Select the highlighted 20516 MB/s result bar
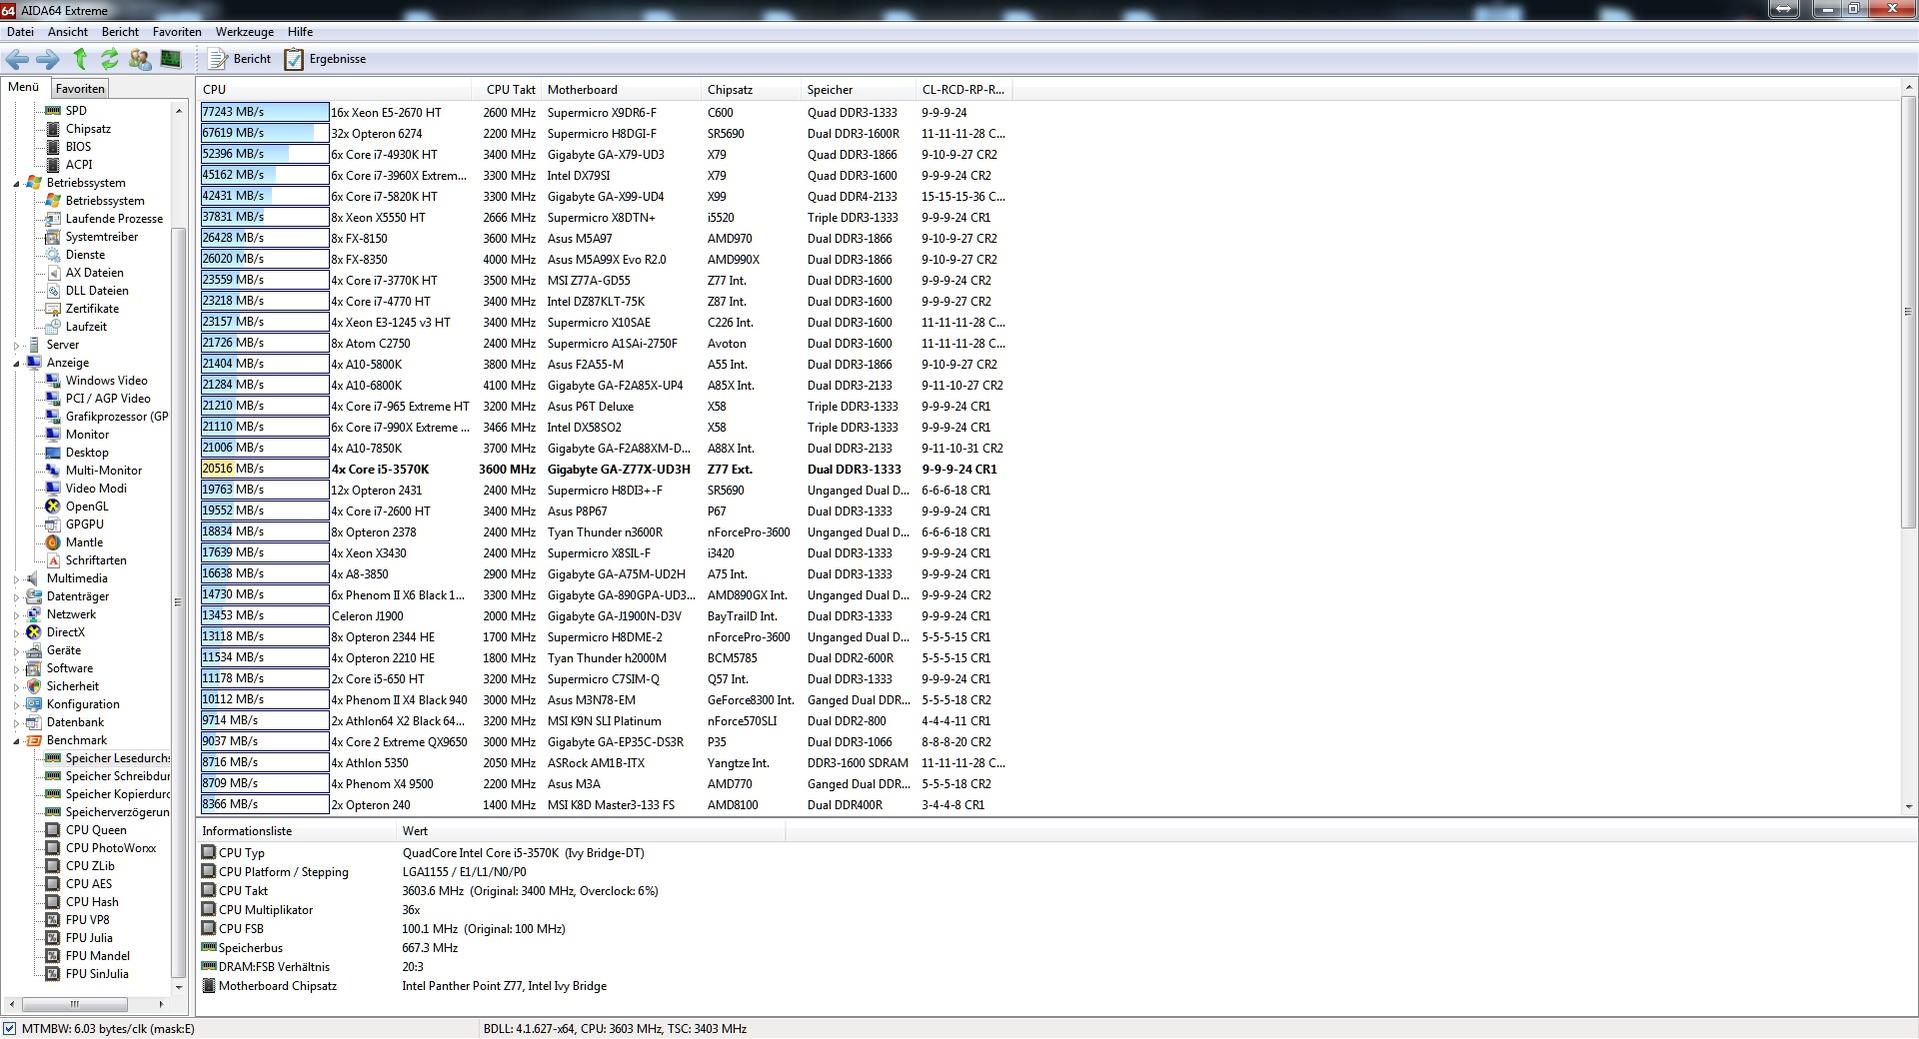This screenshot has width=1919, height=1039. (x=265, y=469)
